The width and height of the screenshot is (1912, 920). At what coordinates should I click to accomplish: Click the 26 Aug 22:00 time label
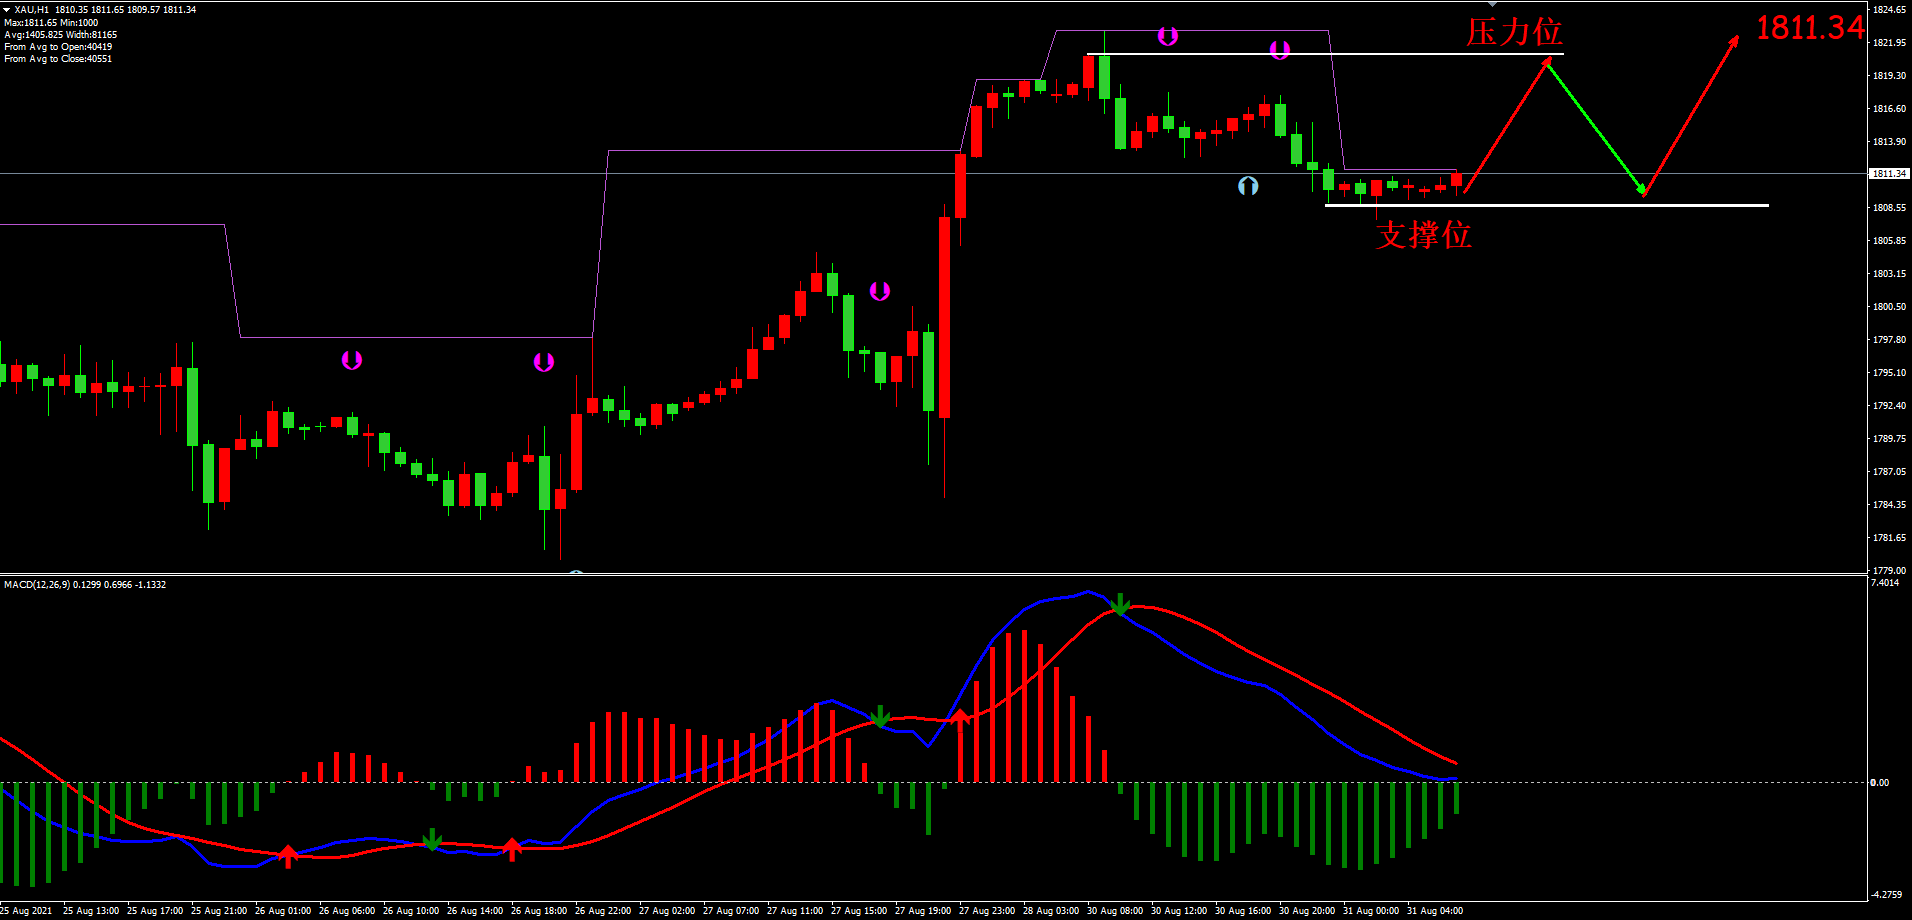603,910
